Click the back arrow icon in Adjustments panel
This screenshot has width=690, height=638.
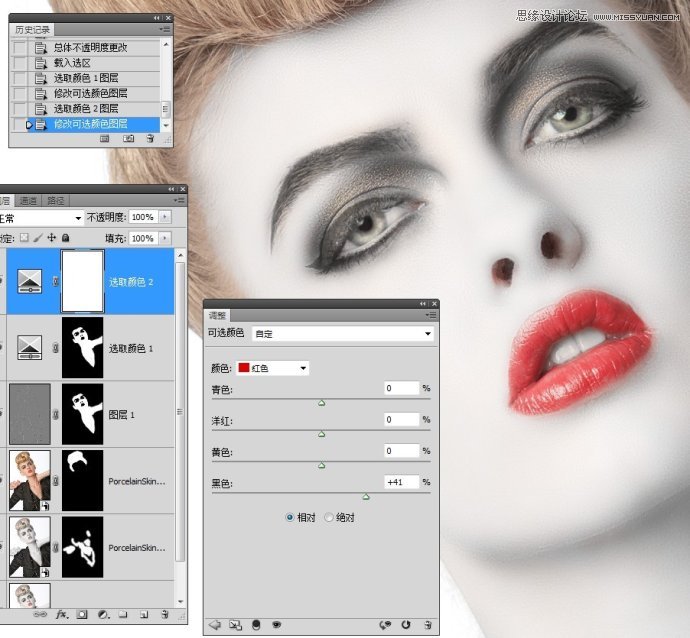coord(214,626)
